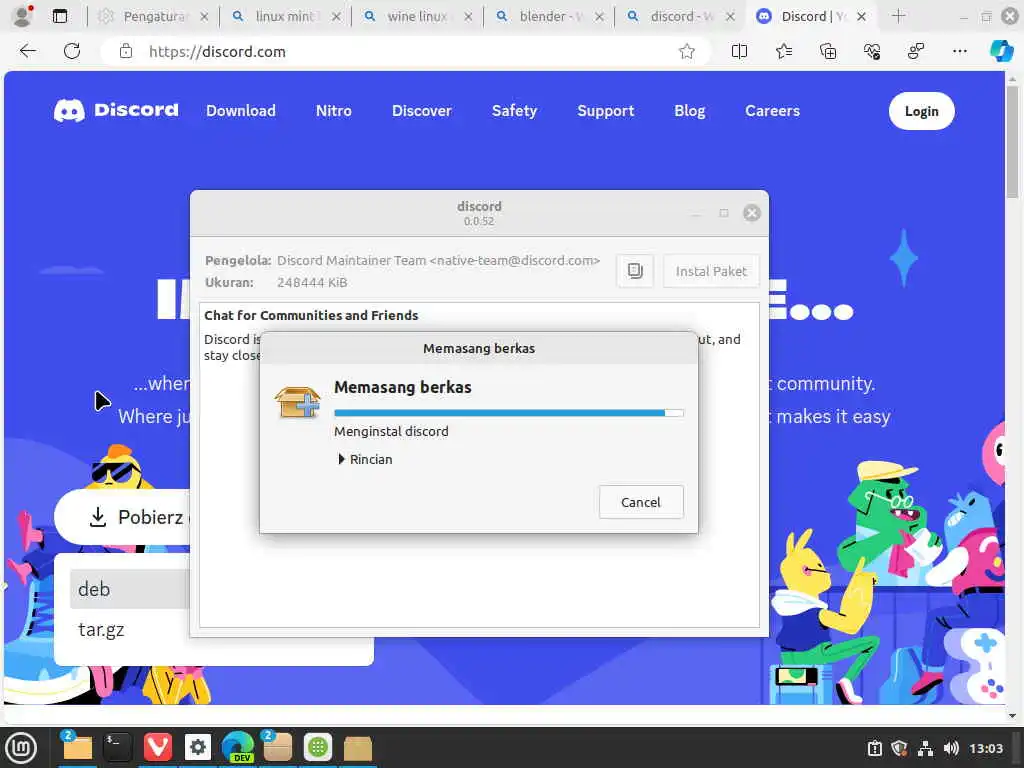Click the copy icon beside Instal Paket
The height and width of the screenshot is (768, 1024).
click(635, 270)
